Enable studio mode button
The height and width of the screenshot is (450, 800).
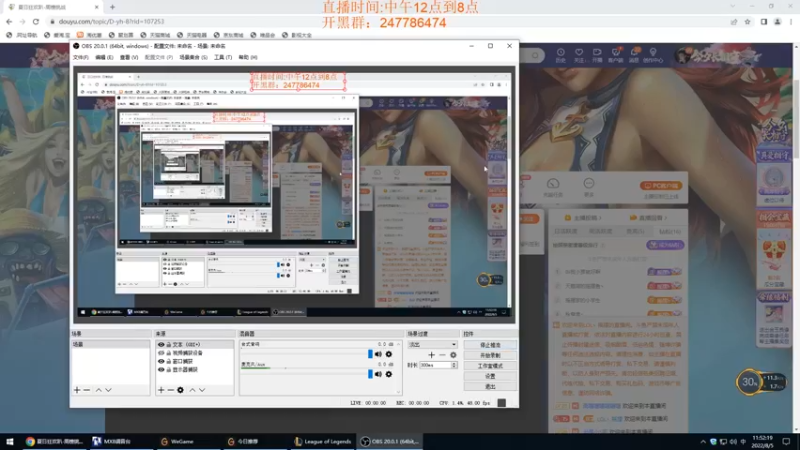tap(490, 366)
